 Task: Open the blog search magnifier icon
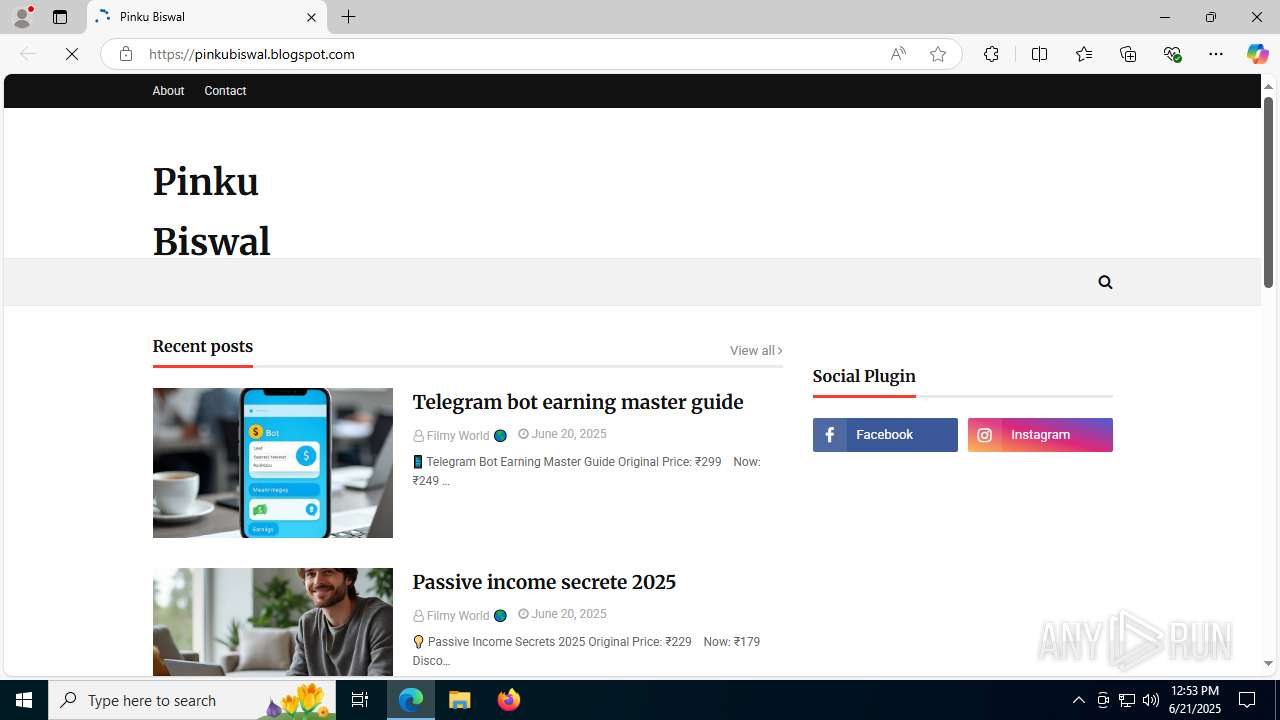point(1105,282)
